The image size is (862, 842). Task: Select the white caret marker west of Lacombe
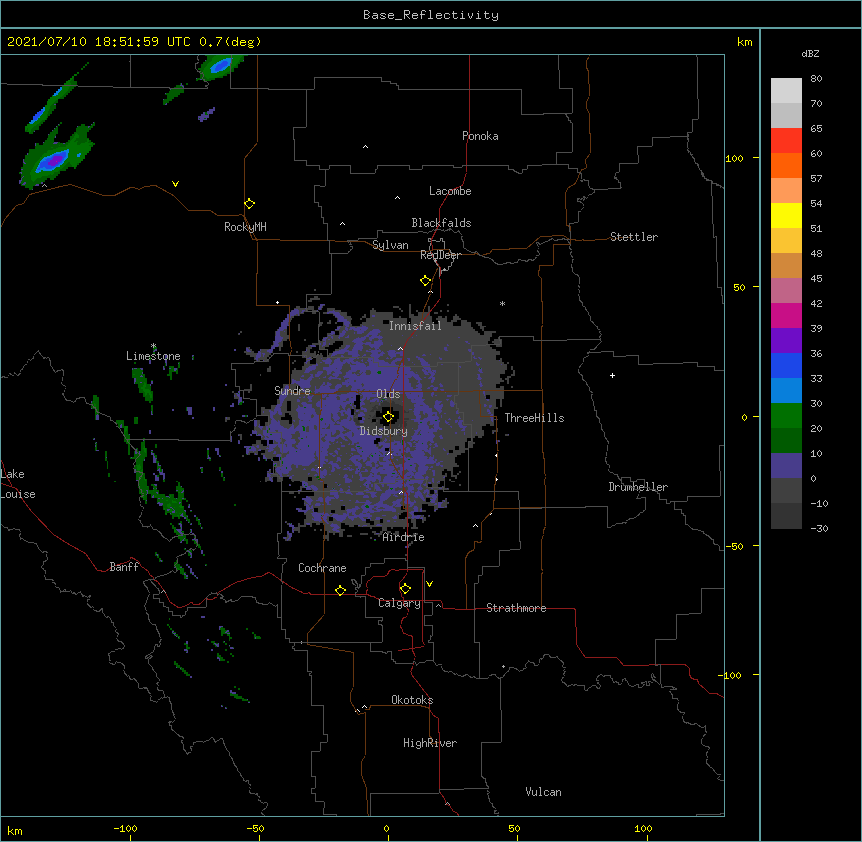[397, 198]
